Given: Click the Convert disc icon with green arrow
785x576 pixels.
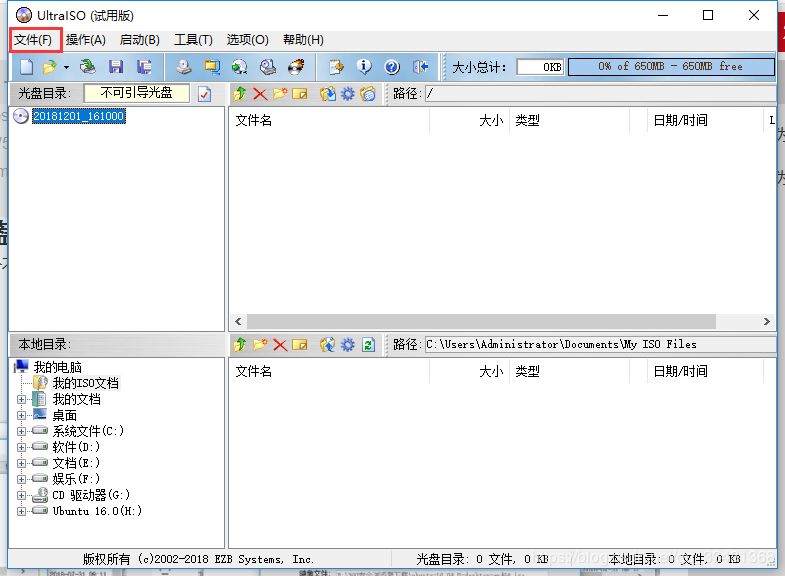Looking at the screenshot, I should 240,67.
